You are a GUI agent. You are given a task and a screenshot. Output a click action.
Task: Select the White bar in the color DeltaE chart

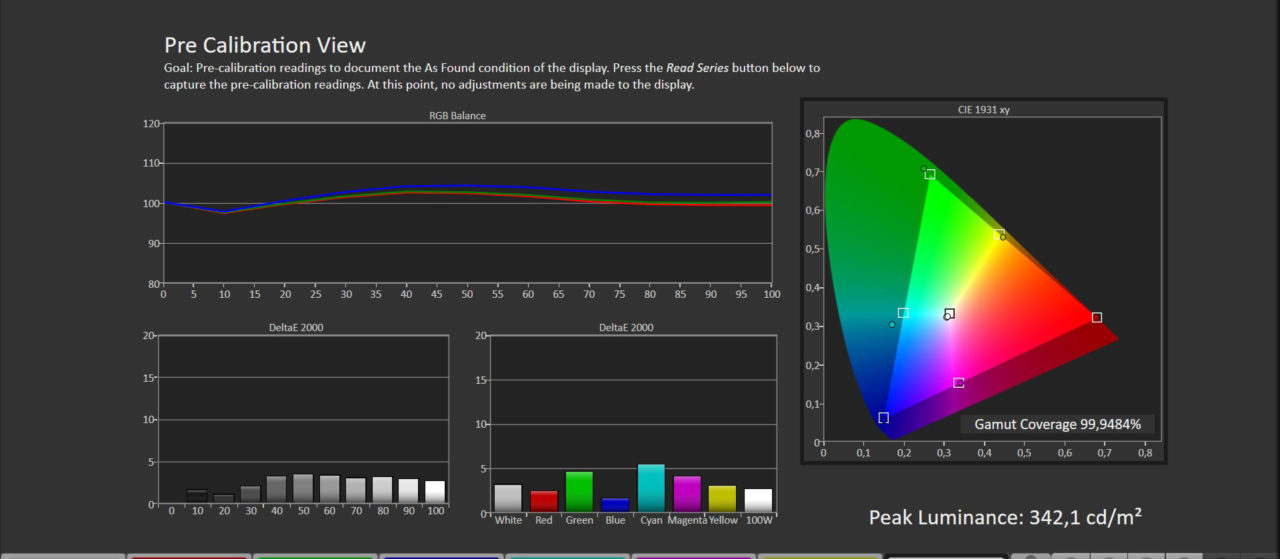coord(508,499)
